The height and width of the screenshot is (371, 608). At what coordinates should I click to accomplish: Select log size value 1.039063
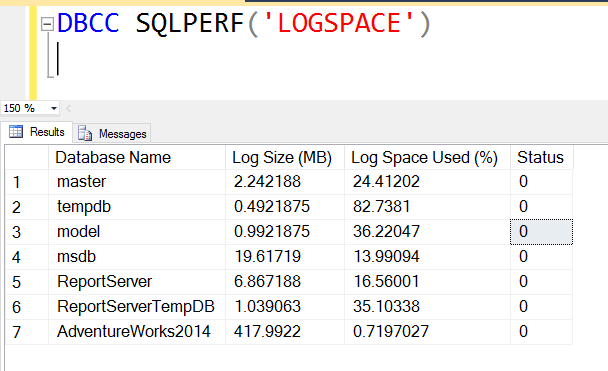(x=285, y=307)
